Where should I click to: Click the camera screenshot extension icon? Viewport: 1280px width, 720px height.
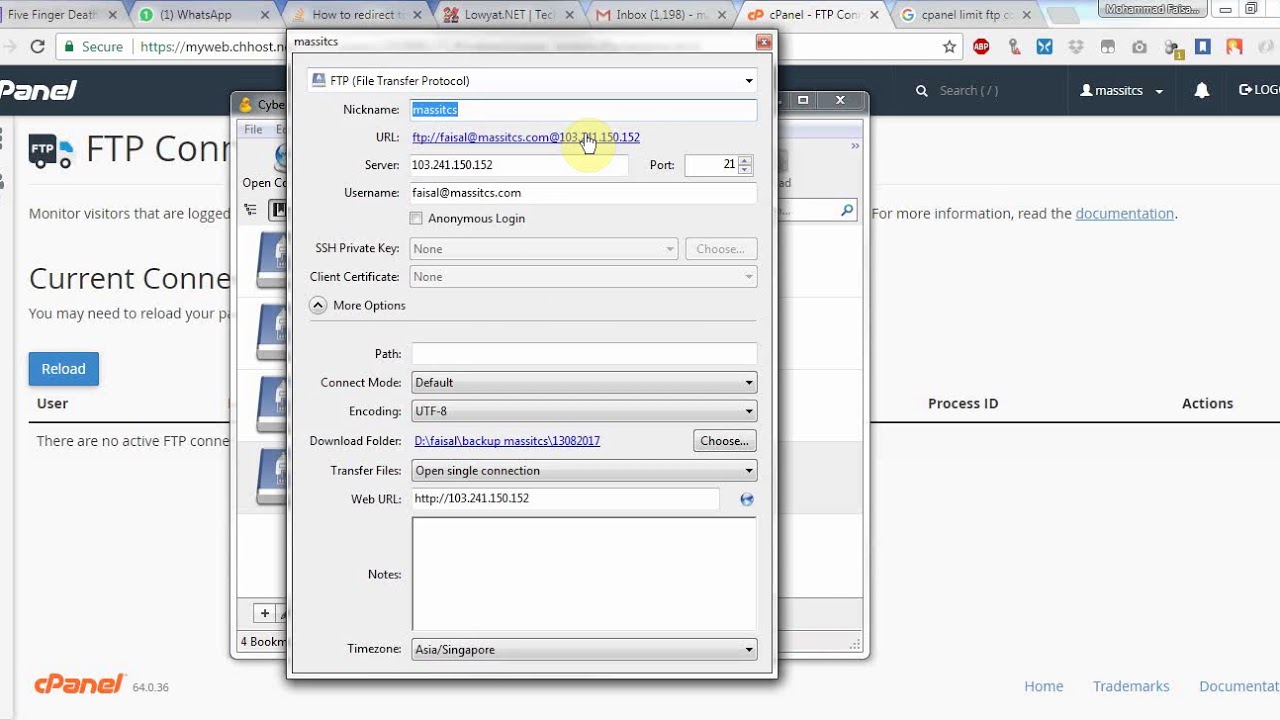[x=1139, y=46]
